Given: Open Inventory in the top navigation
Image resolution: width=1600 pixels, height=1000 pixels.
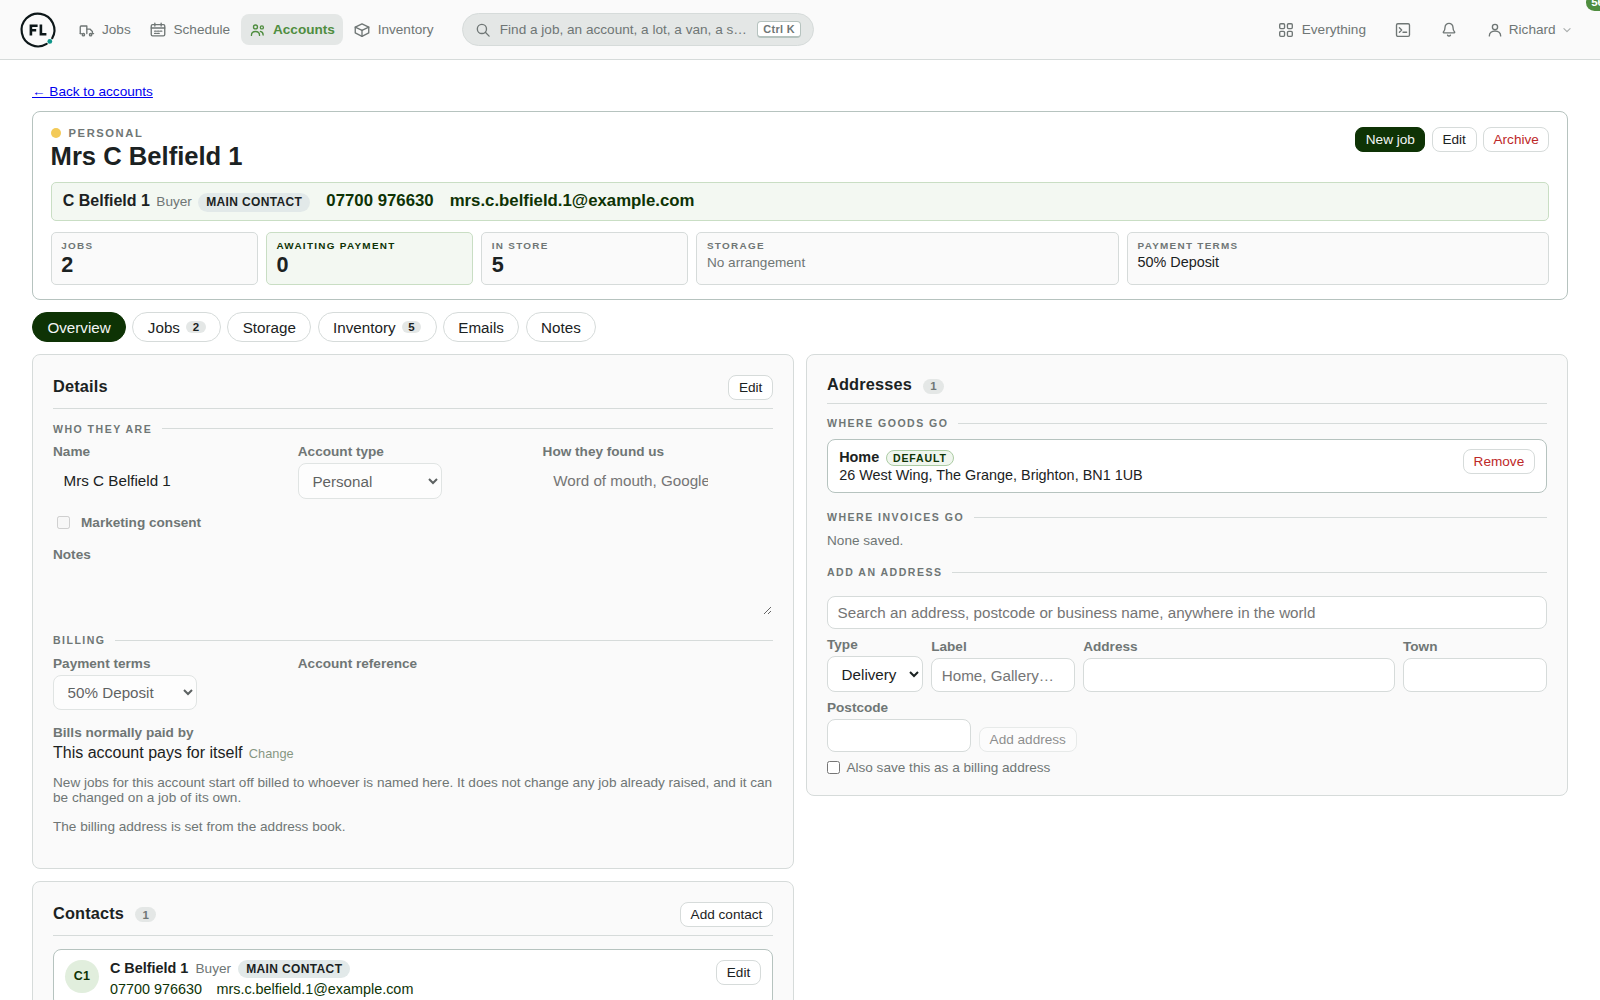Looking at the screenshot, I should point(394,30).
